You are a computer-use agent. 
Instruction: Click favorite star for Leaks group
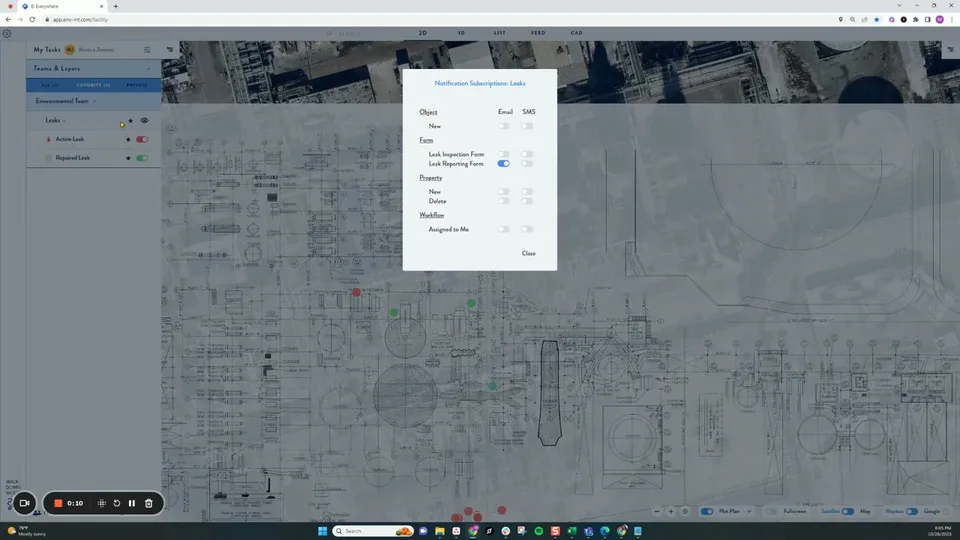pos(130,121)
